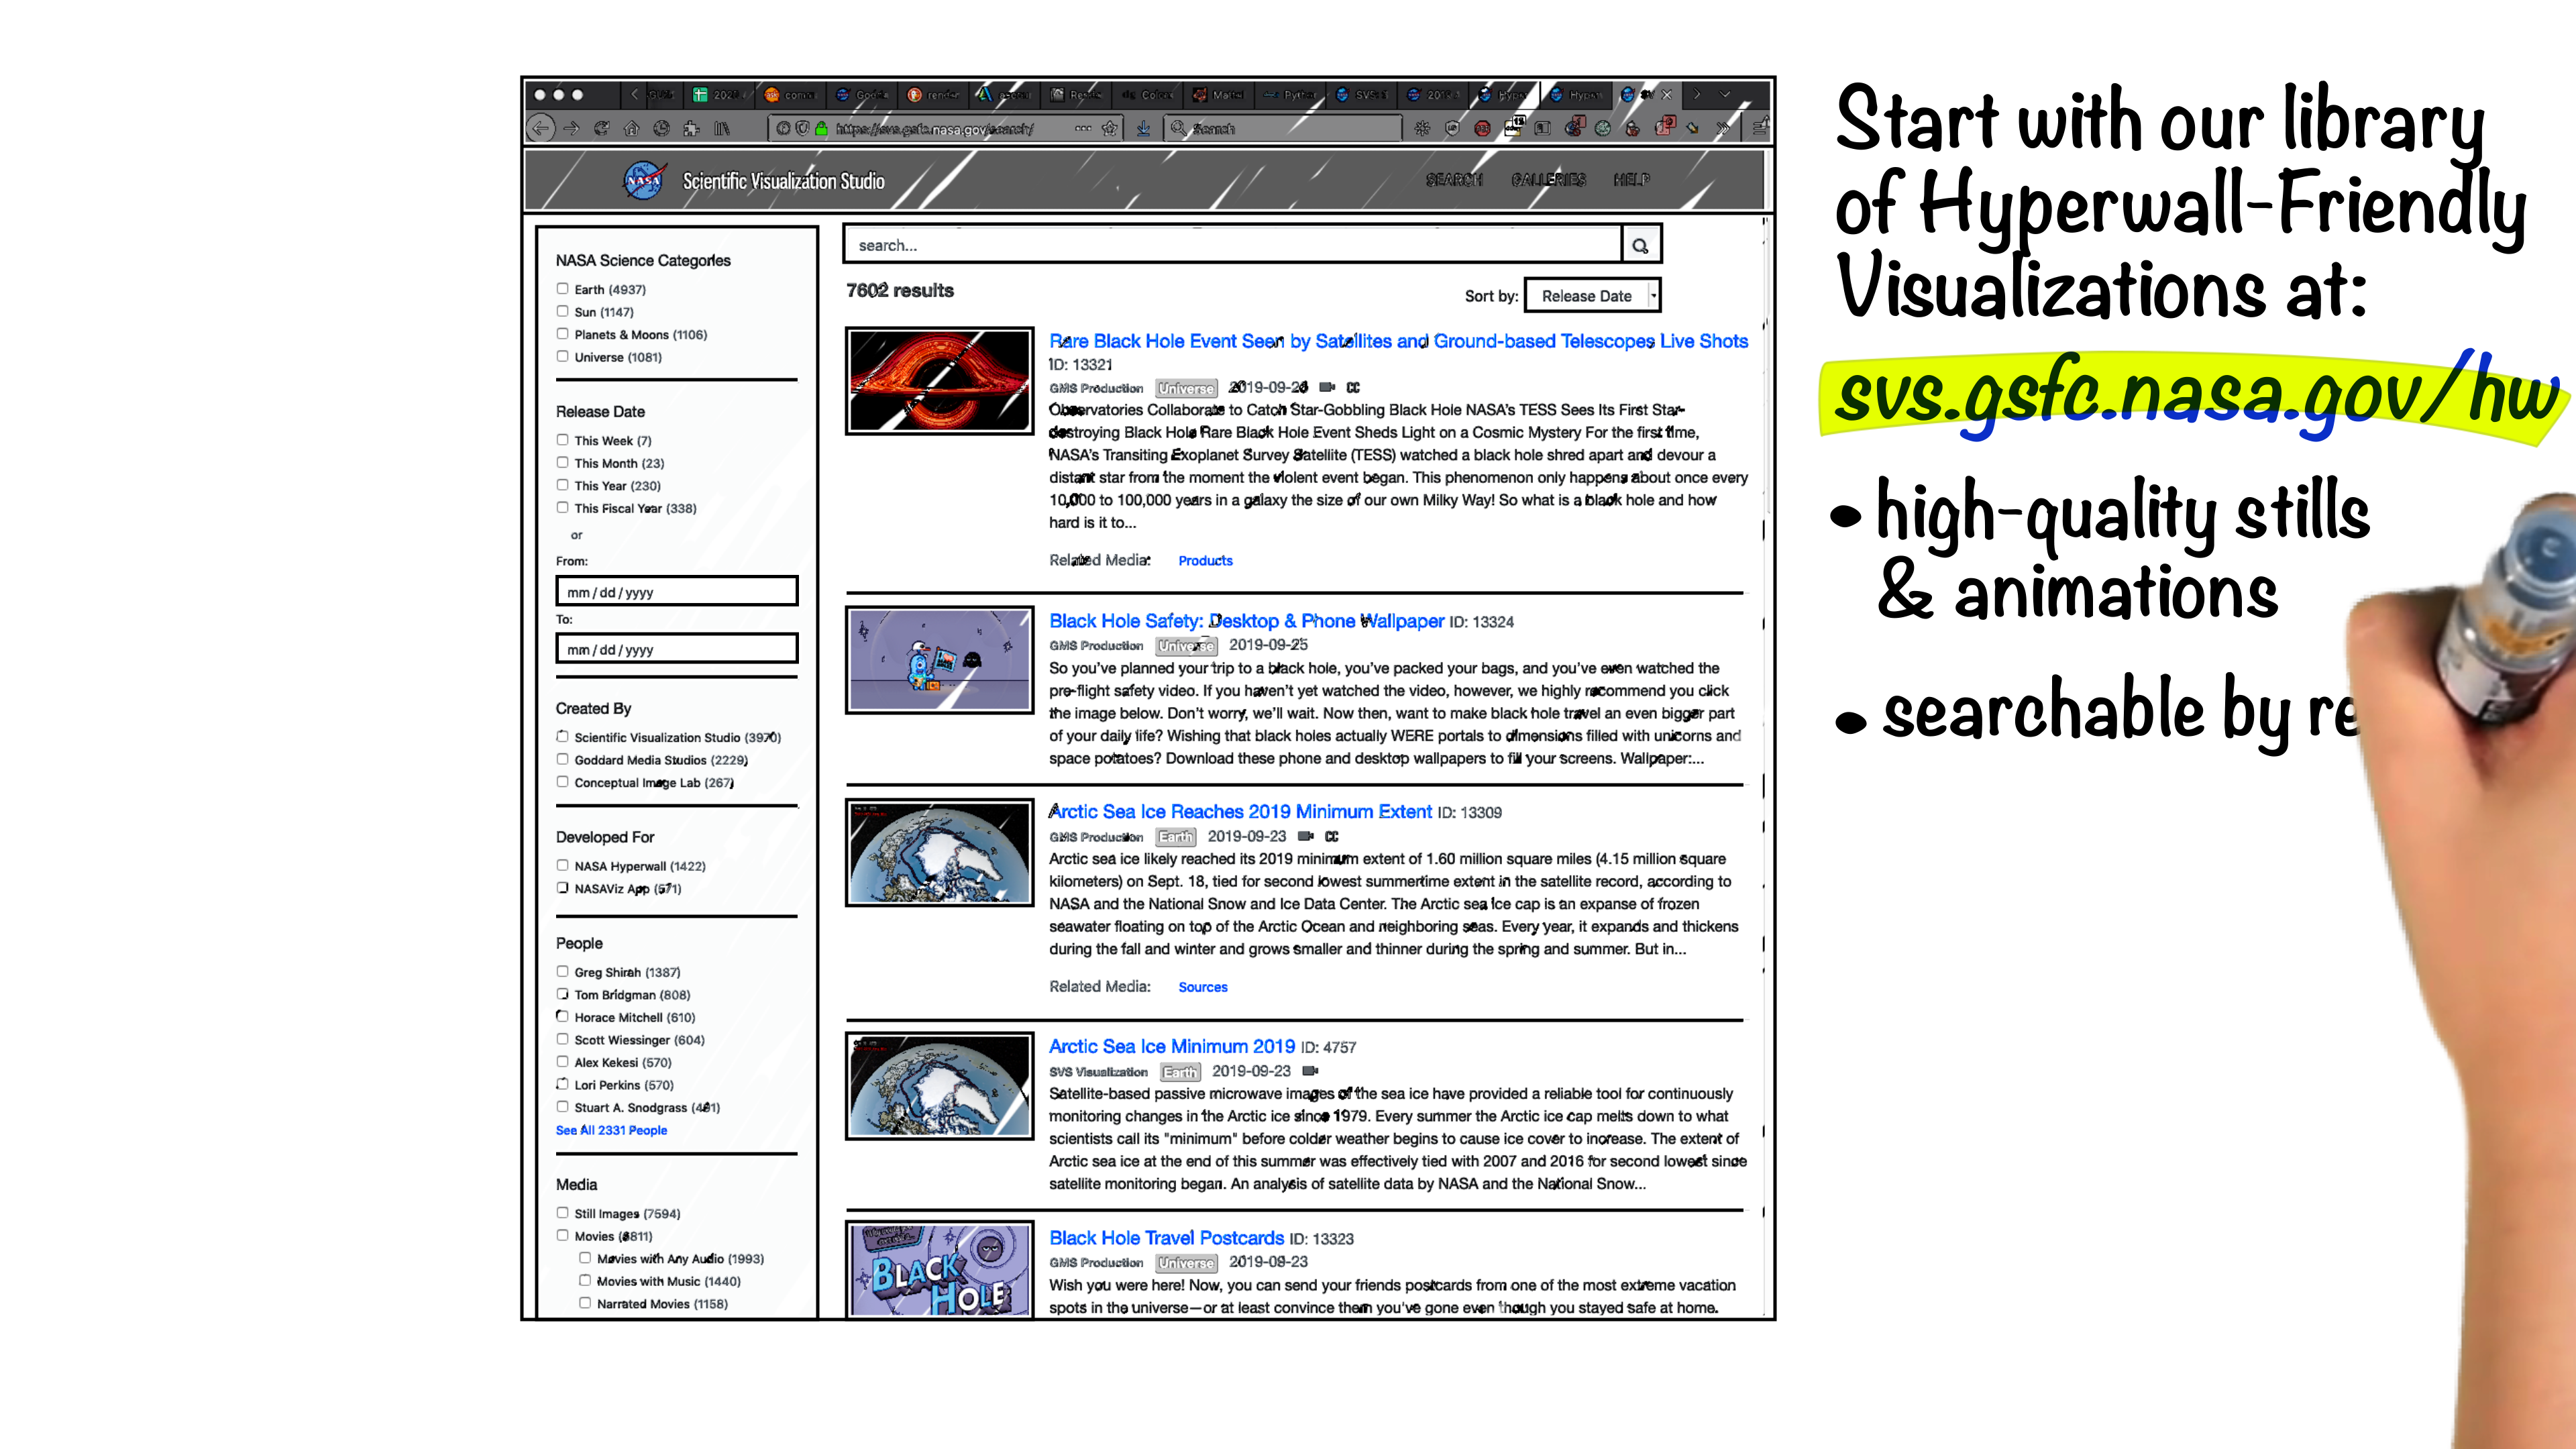Switch to the 'Colors' browser tab

pyautogui.click(x=1147, y=95)
